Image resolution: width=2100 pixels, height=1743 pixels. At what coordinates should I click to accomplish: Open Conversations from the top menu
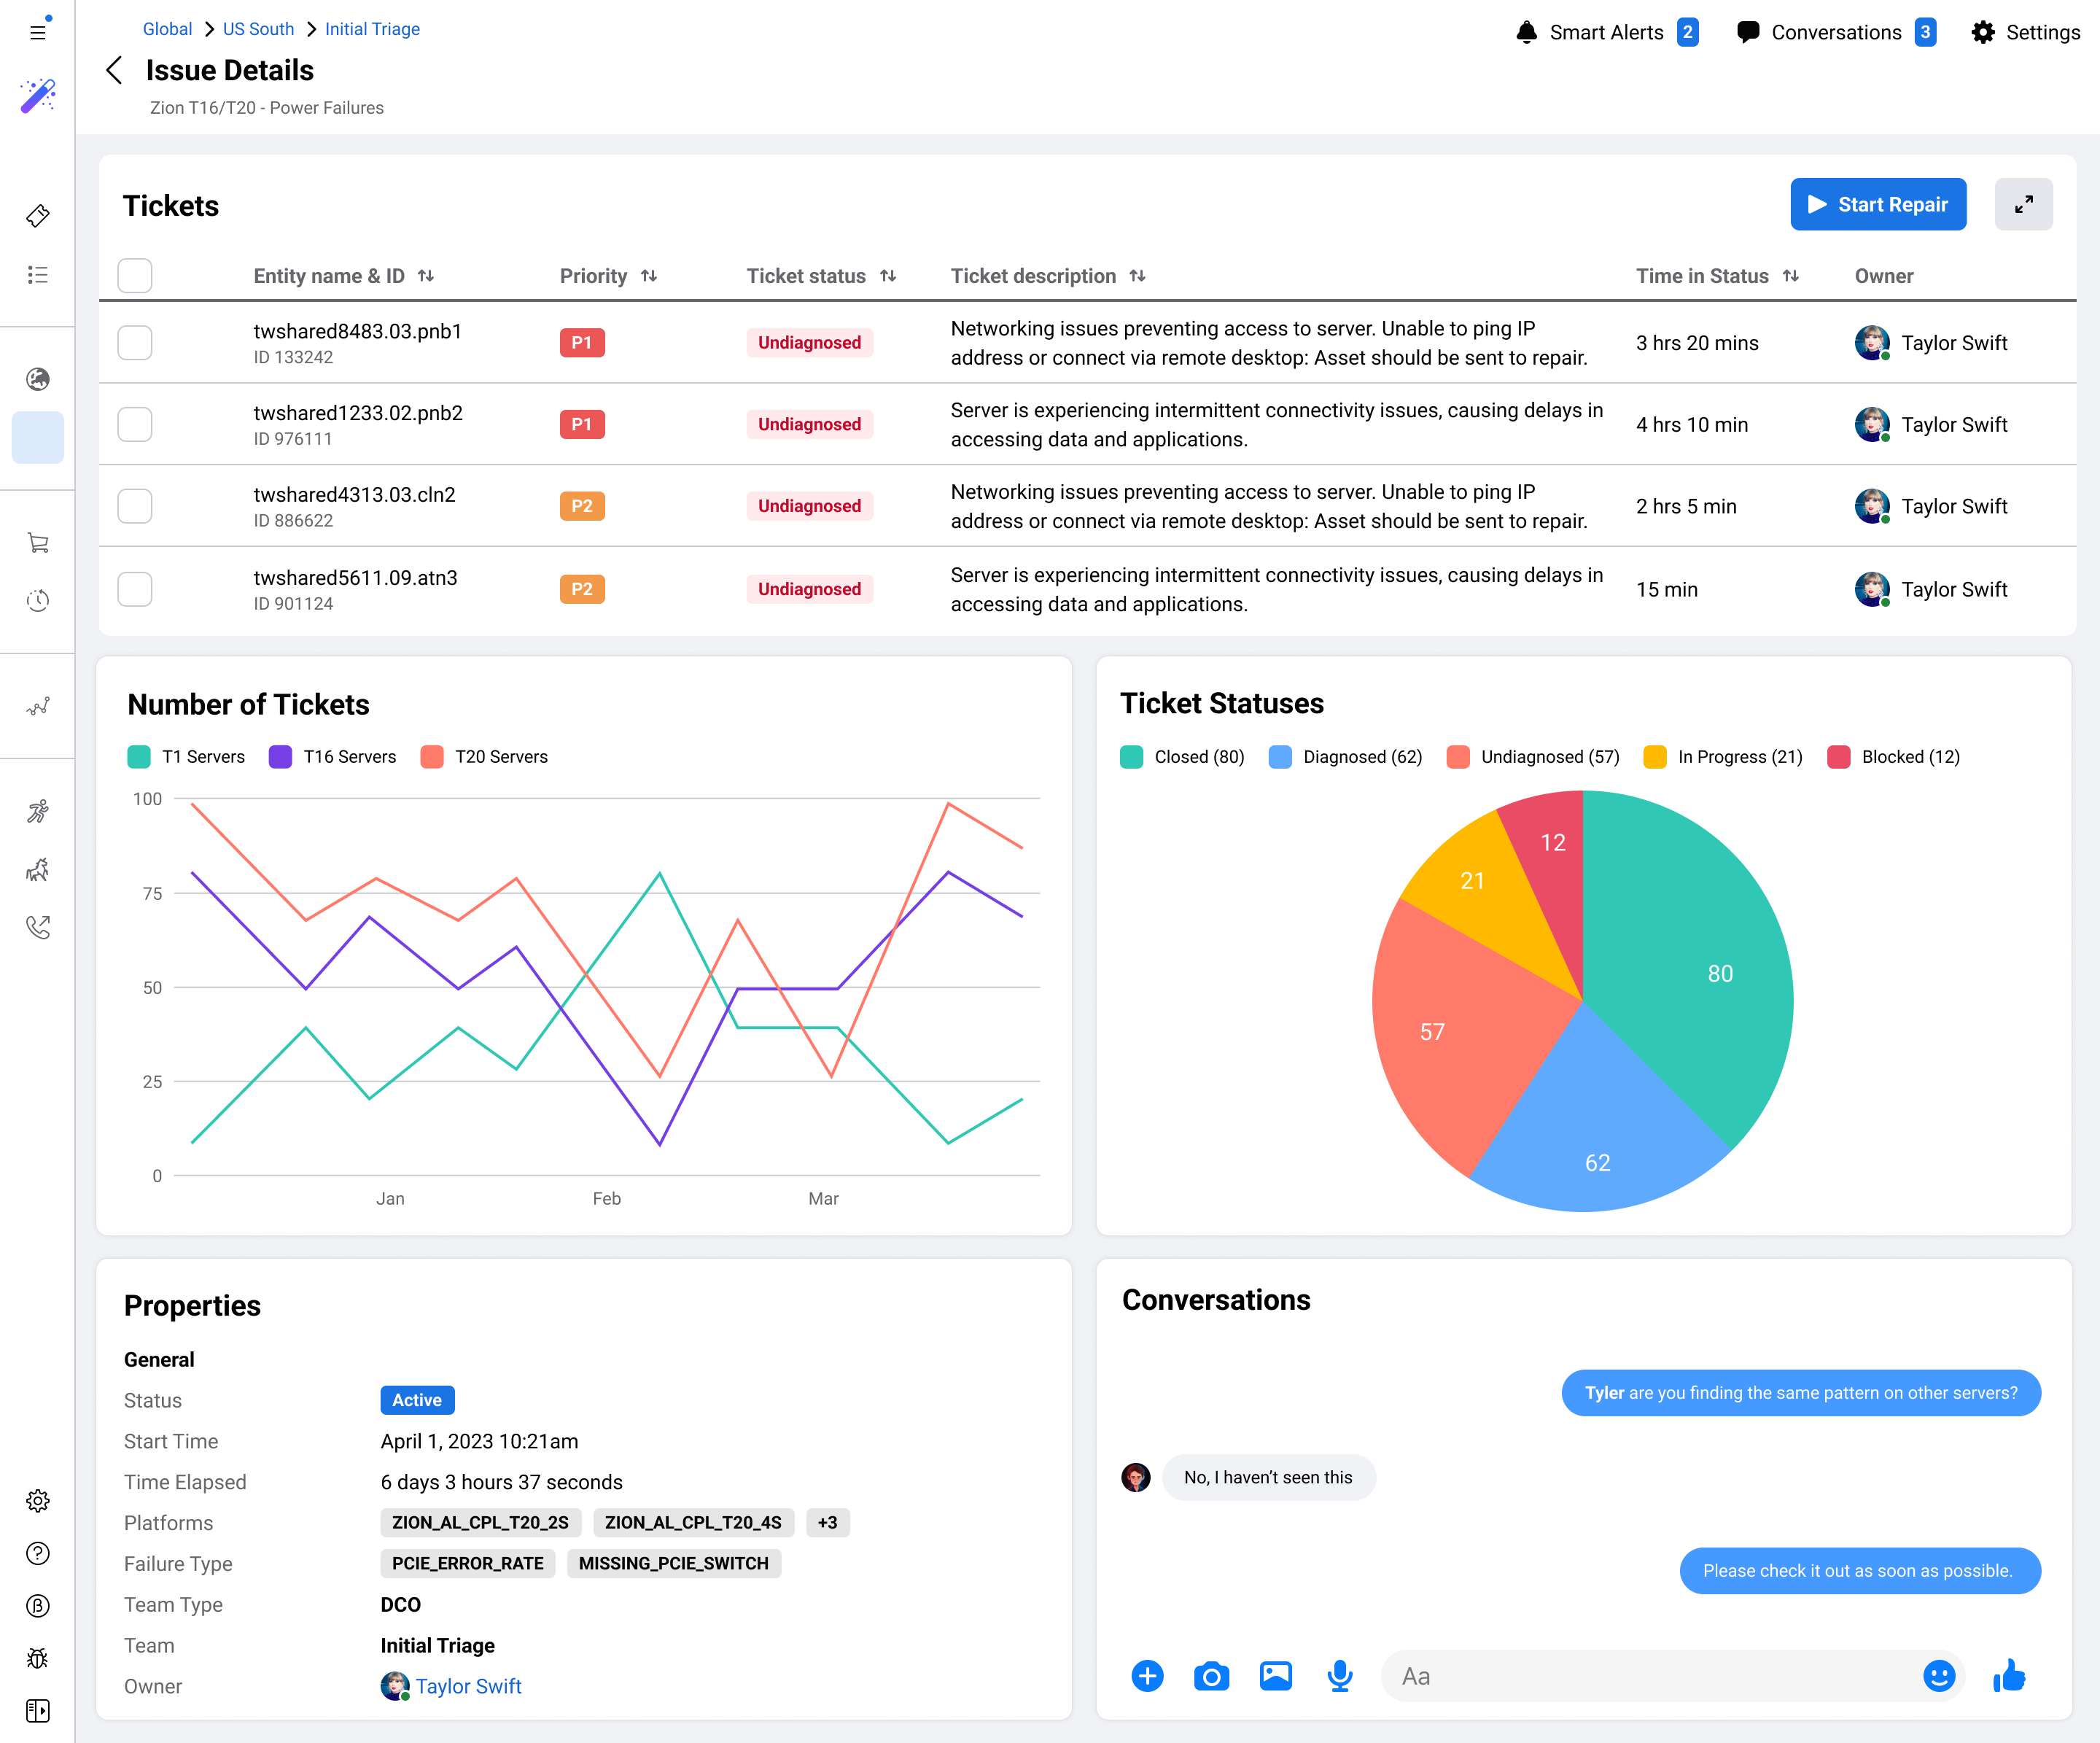[x=1835, y=32]
